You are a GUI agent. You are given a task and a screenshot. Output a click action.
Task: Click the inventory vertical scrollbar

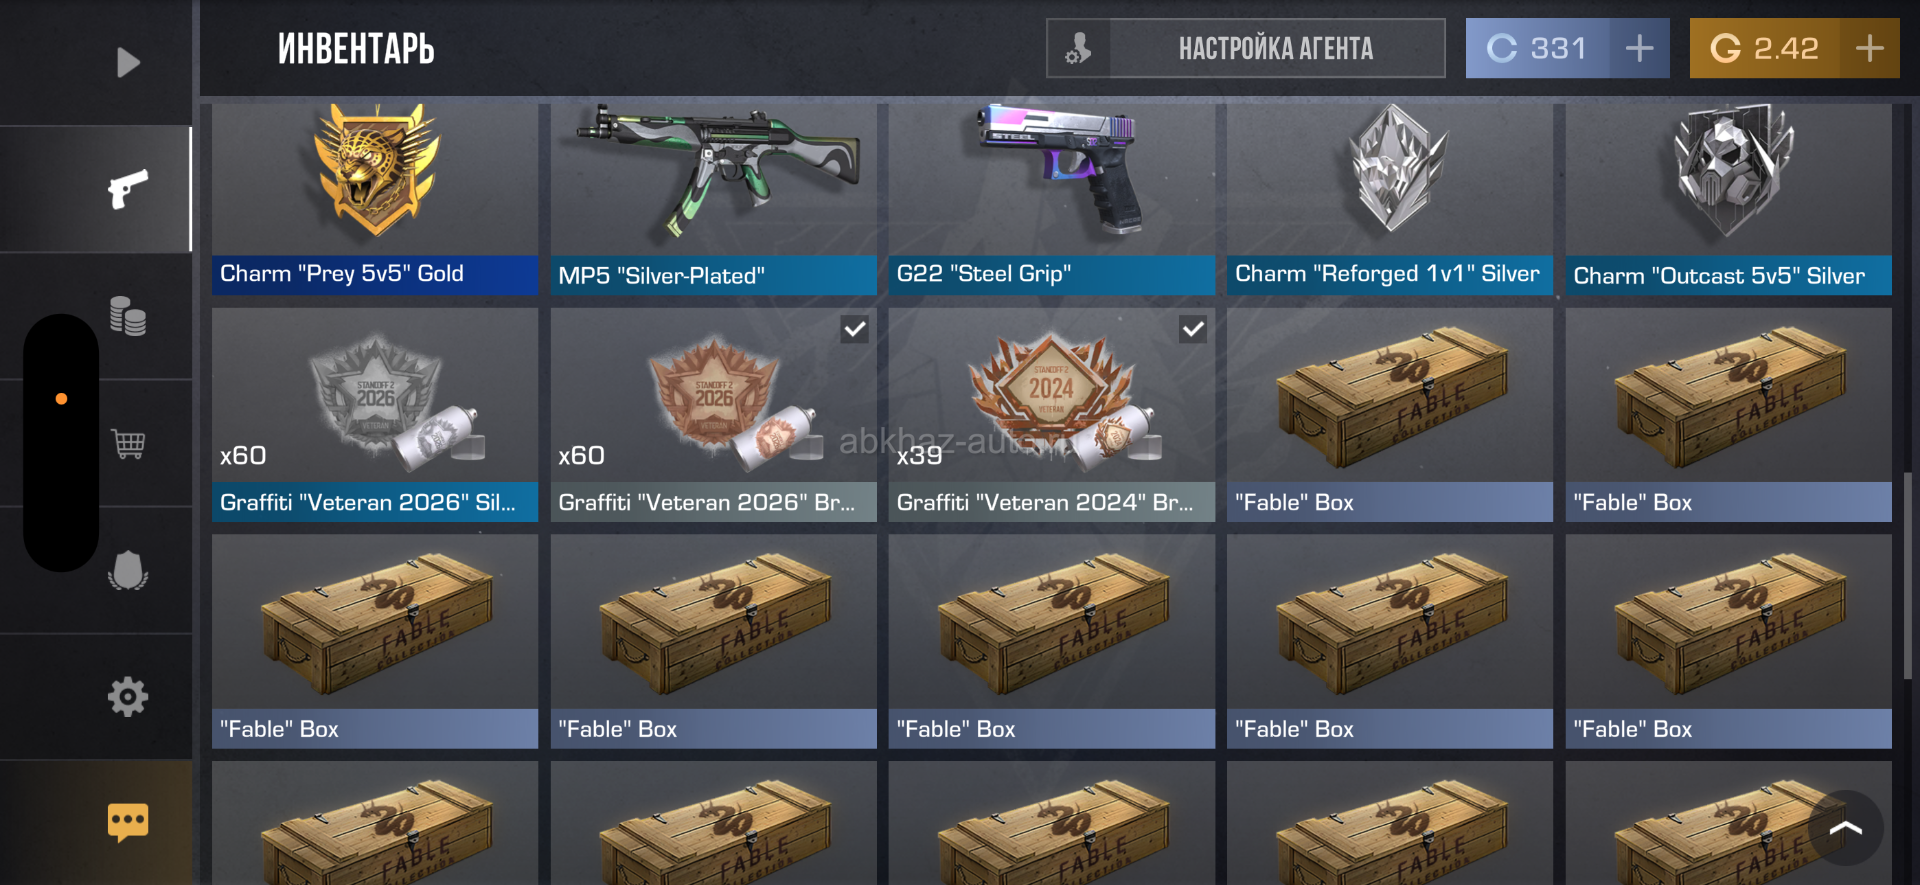(1908, 575)
